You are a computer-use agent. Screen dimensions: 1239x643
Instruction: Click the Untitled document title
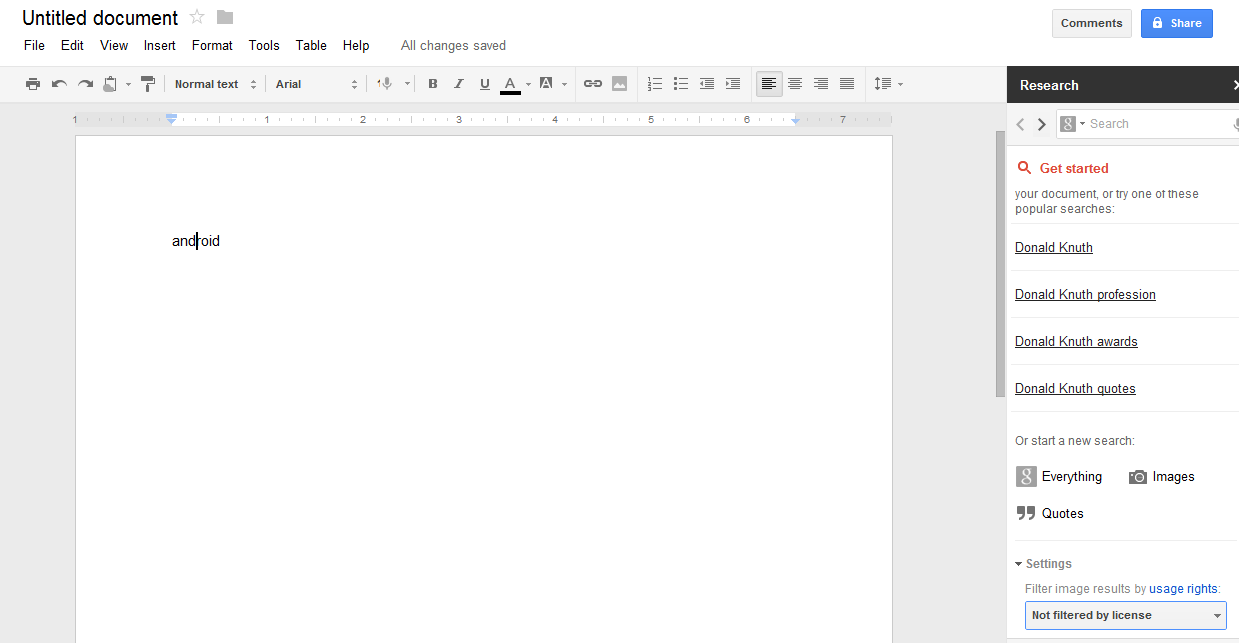coord(100,18)
